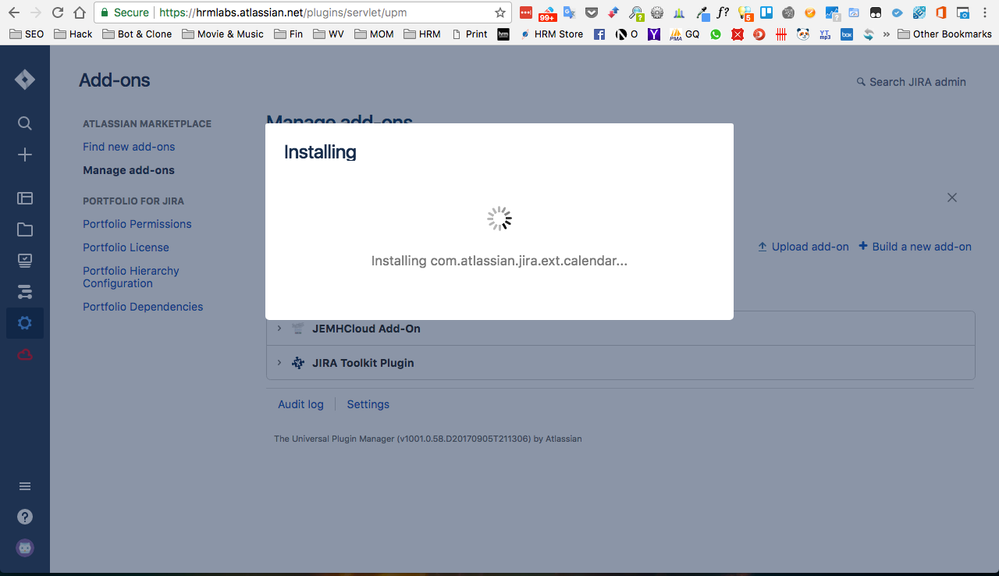This screenshot has height=576, width=999.
Task: Click Build a new add-on link
Action: coord(915,247)
